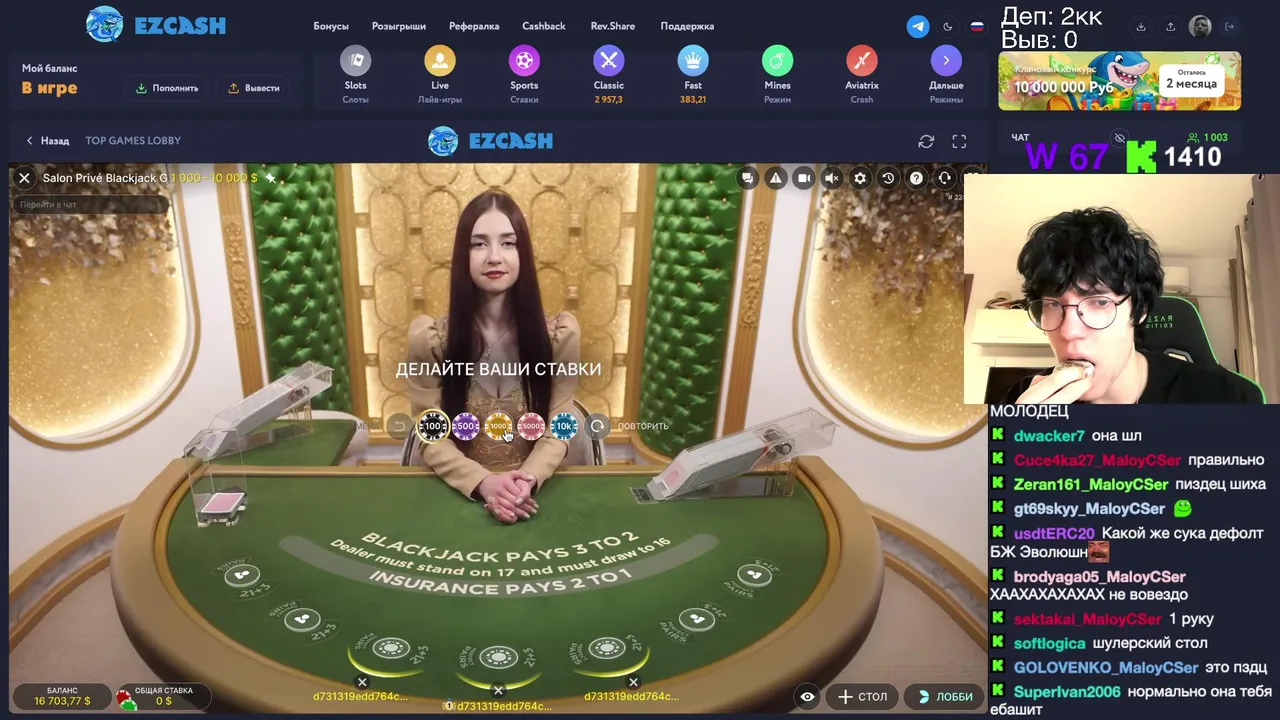The image size is (1280, 720).
Task: Open the game settings gear icon
Action: click(x=860, y=178)
